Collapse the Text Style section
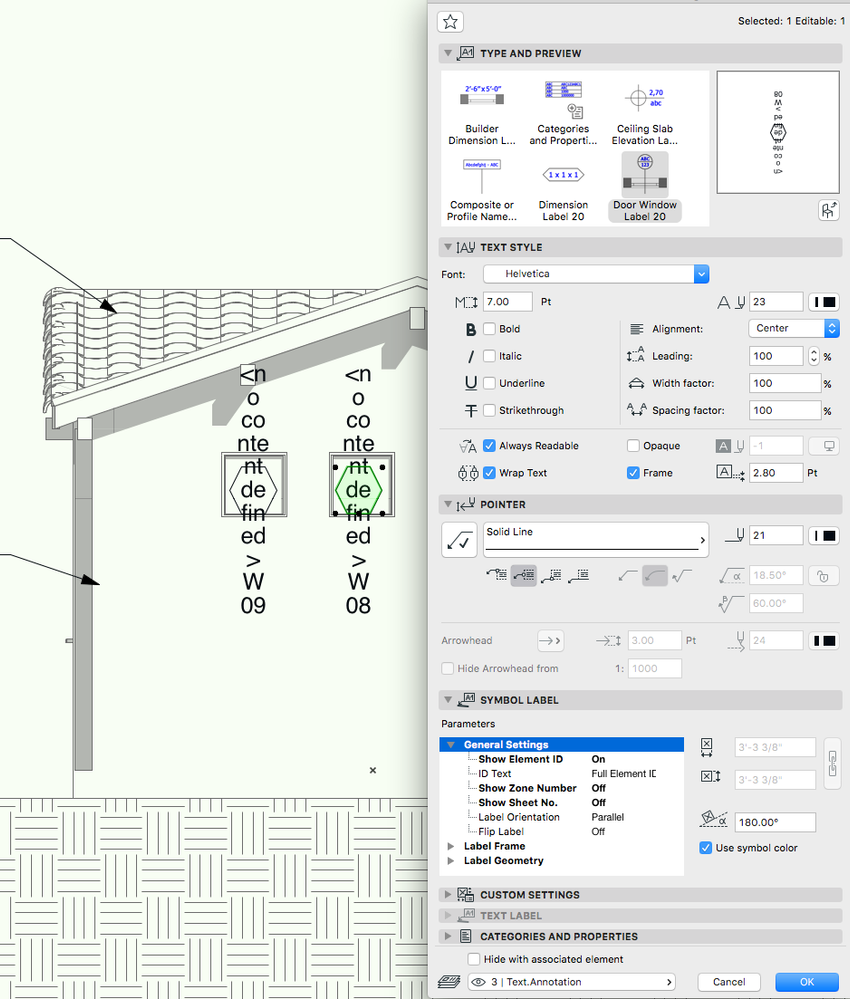Screen dimensions: 850x999 click(x=448, y=247)
